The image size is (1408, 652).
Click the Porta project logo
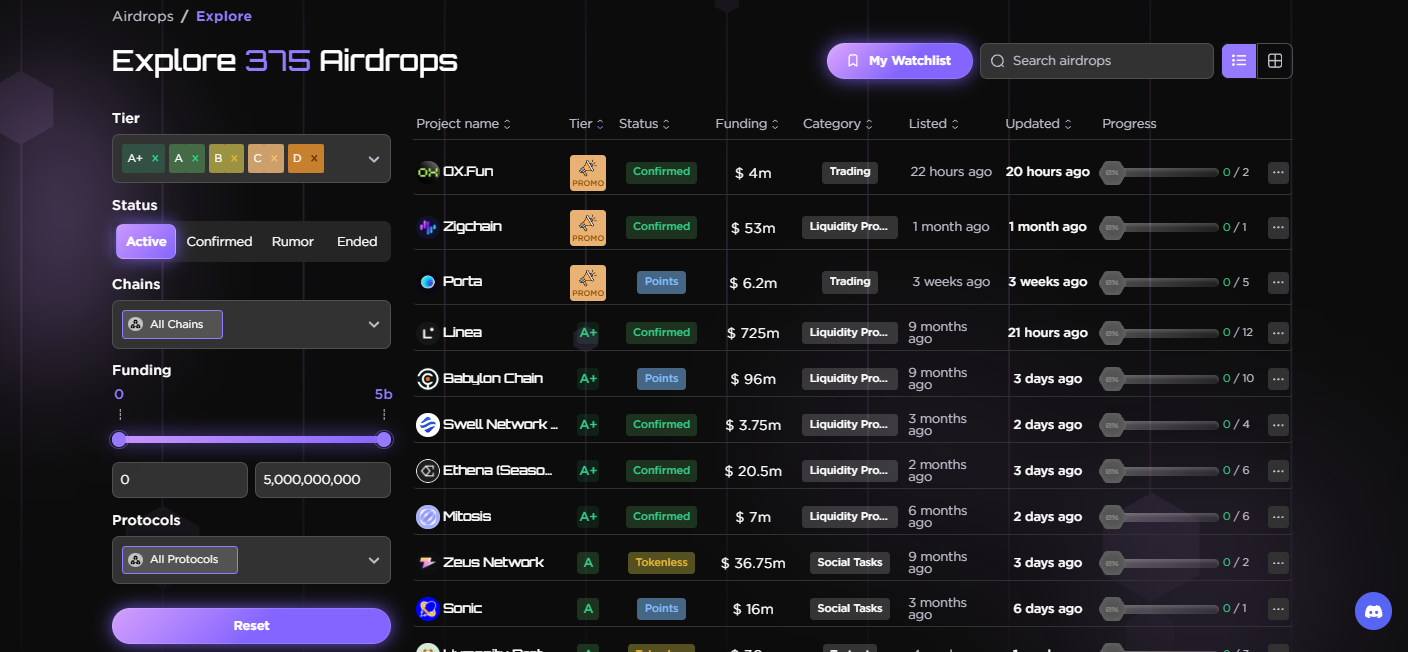[x=428, y=282]
